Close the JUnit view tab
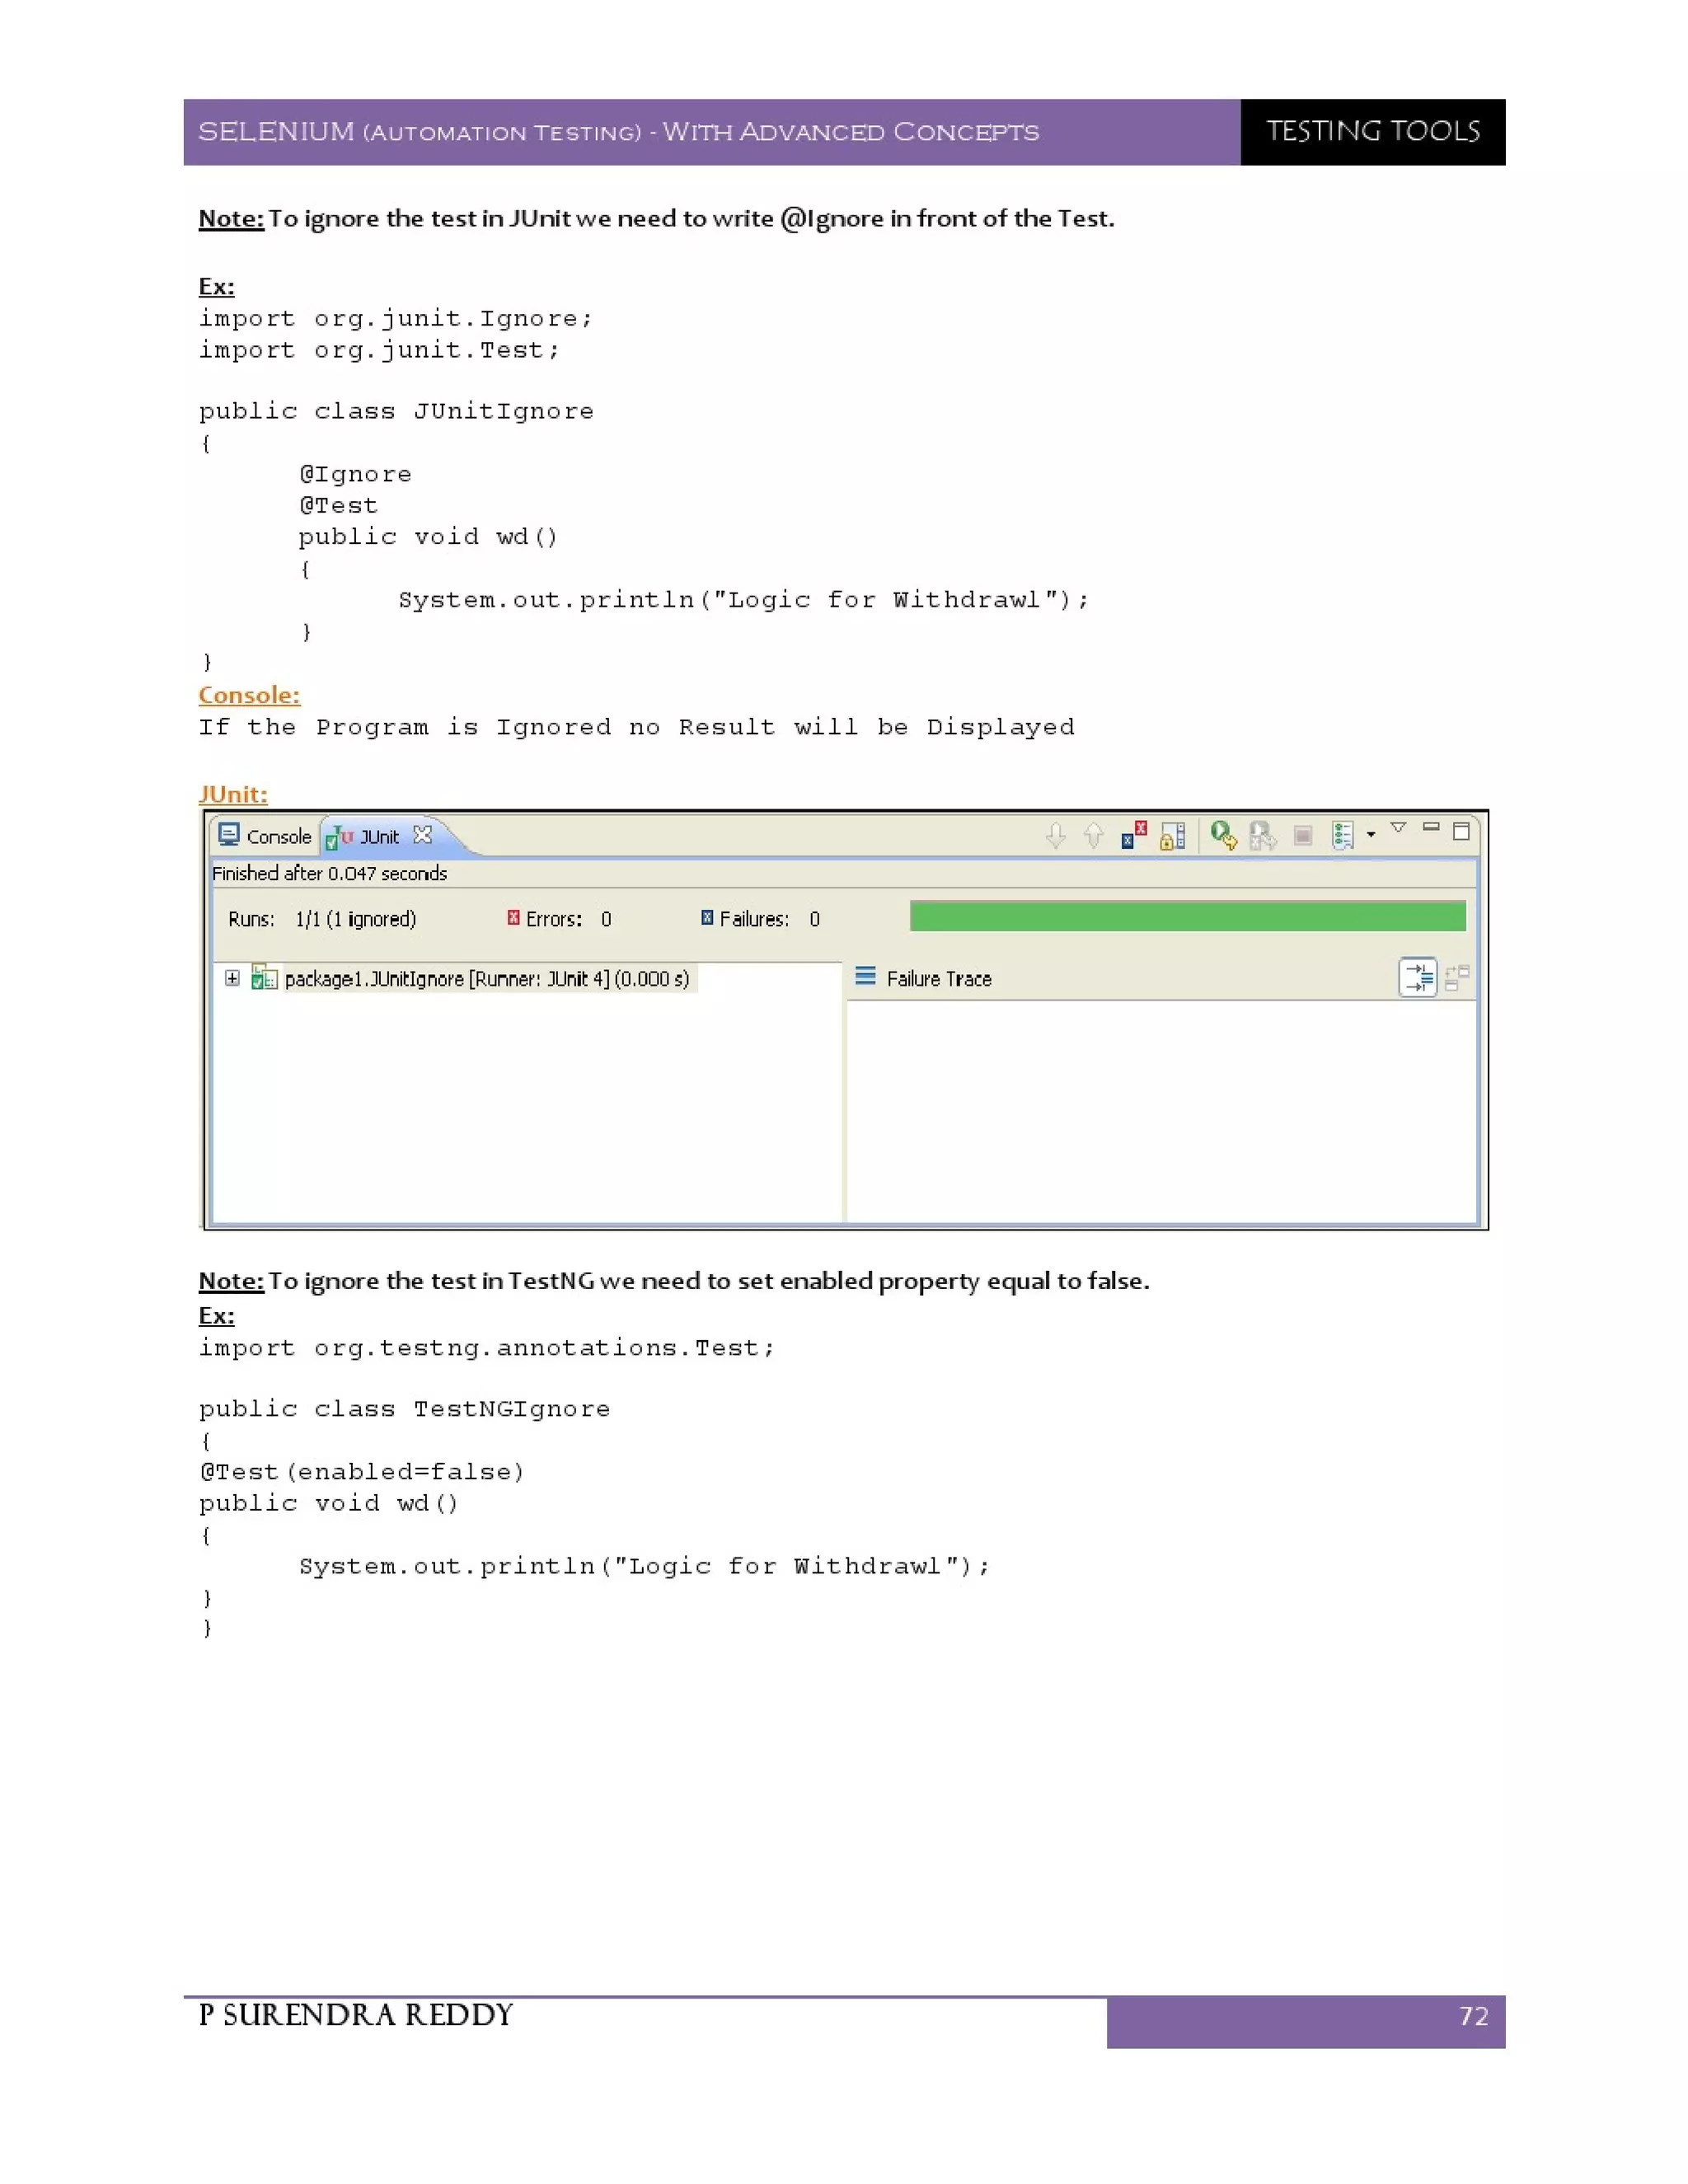The width and height of the screenshot is (1688, 2184). coord(423,835)
